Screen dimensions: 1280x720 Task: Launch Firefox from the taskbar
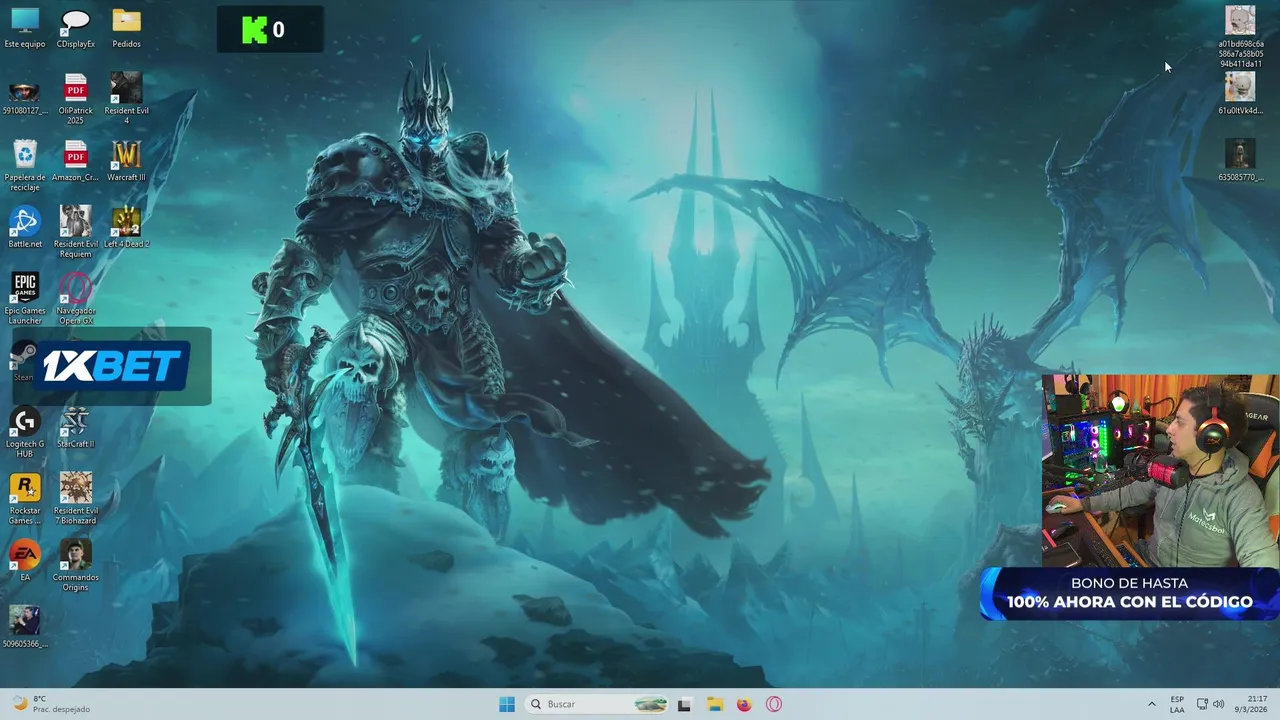(744, 704)
